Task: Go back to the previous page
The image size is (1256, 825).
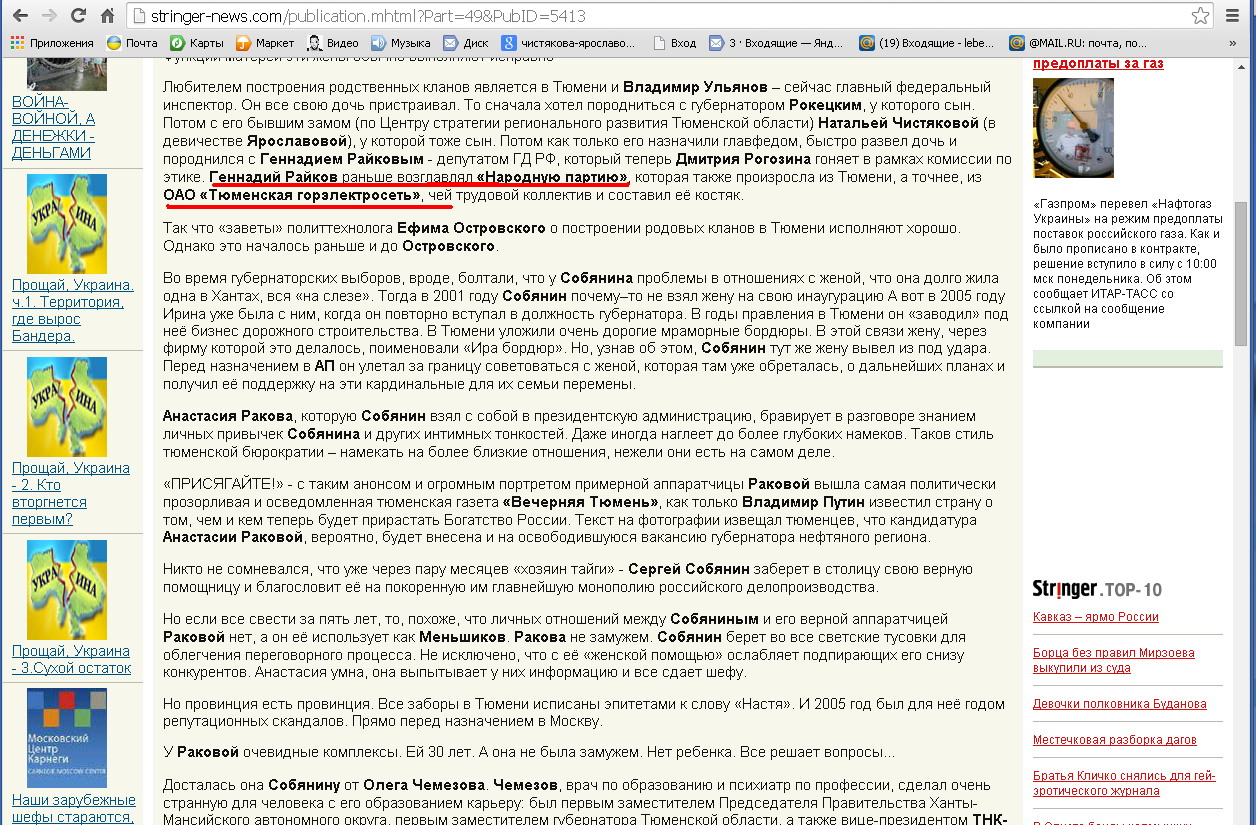Action: point(19,16)
